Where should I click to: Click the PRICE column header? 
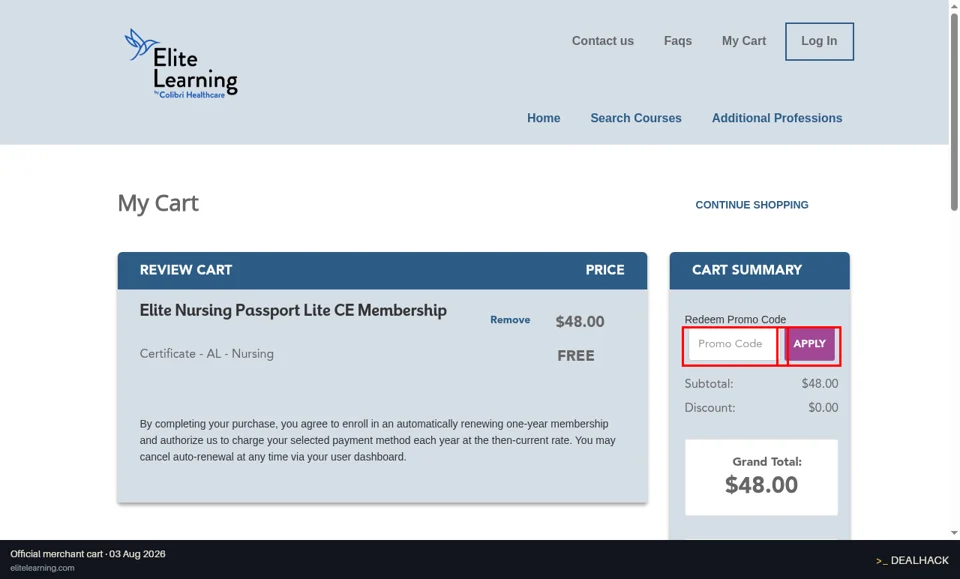pyautogui.click(x=605, y=270)
